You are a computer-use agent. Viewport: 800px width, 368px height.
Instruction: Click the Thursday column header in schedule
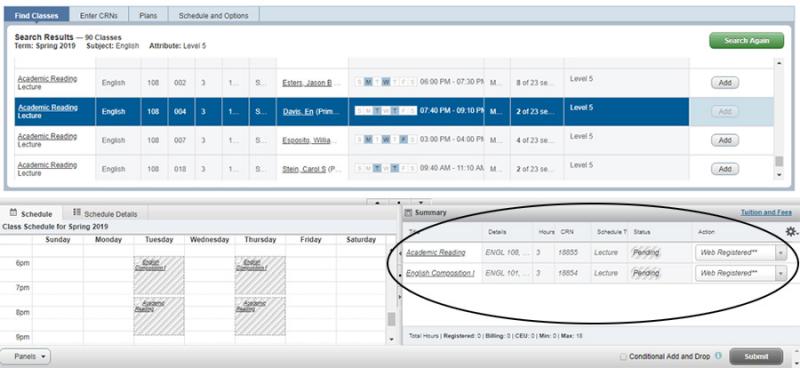coord(260,239)
